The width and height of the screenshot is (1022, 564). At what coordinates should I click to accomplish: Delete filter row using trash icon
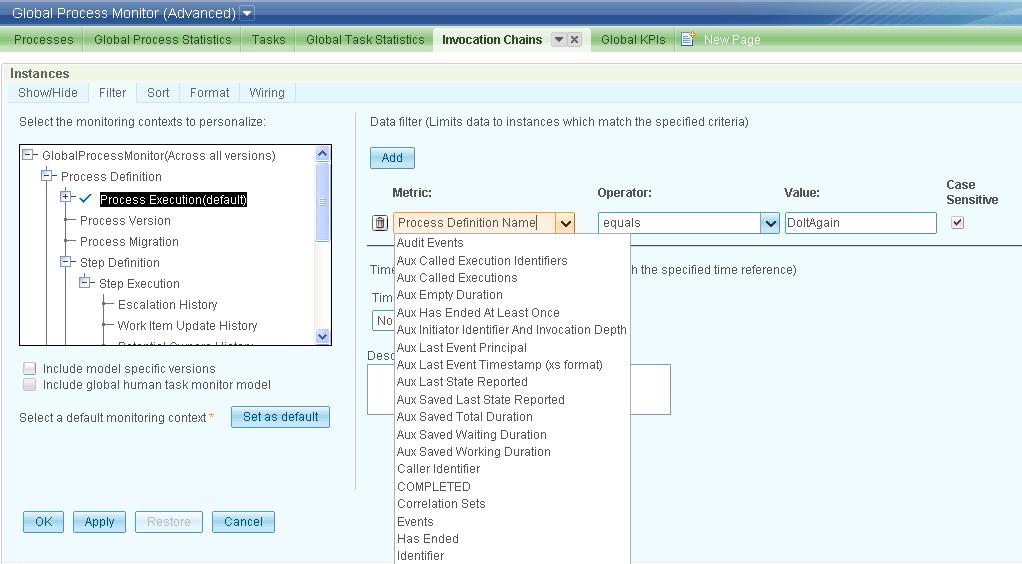pos(379,223)
